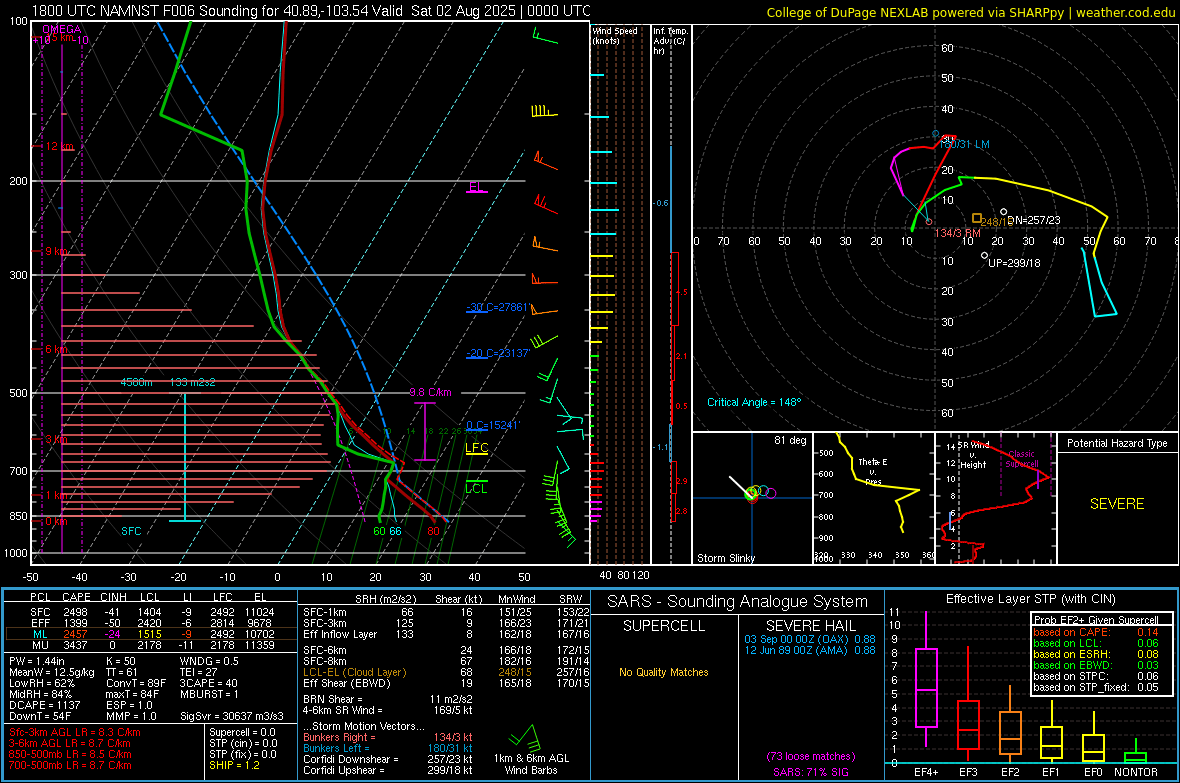
Task: Click the red 'Bunkers Right = 134/3 kt' line
Action: [x=388, y=737]
